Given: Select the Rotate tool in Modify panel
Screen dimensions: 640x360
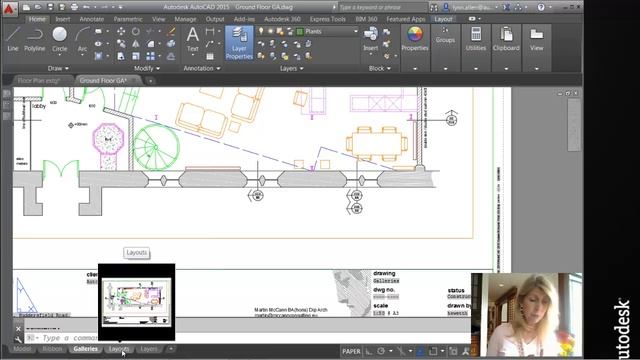Looking at the screenshot, I should (136, 31).
